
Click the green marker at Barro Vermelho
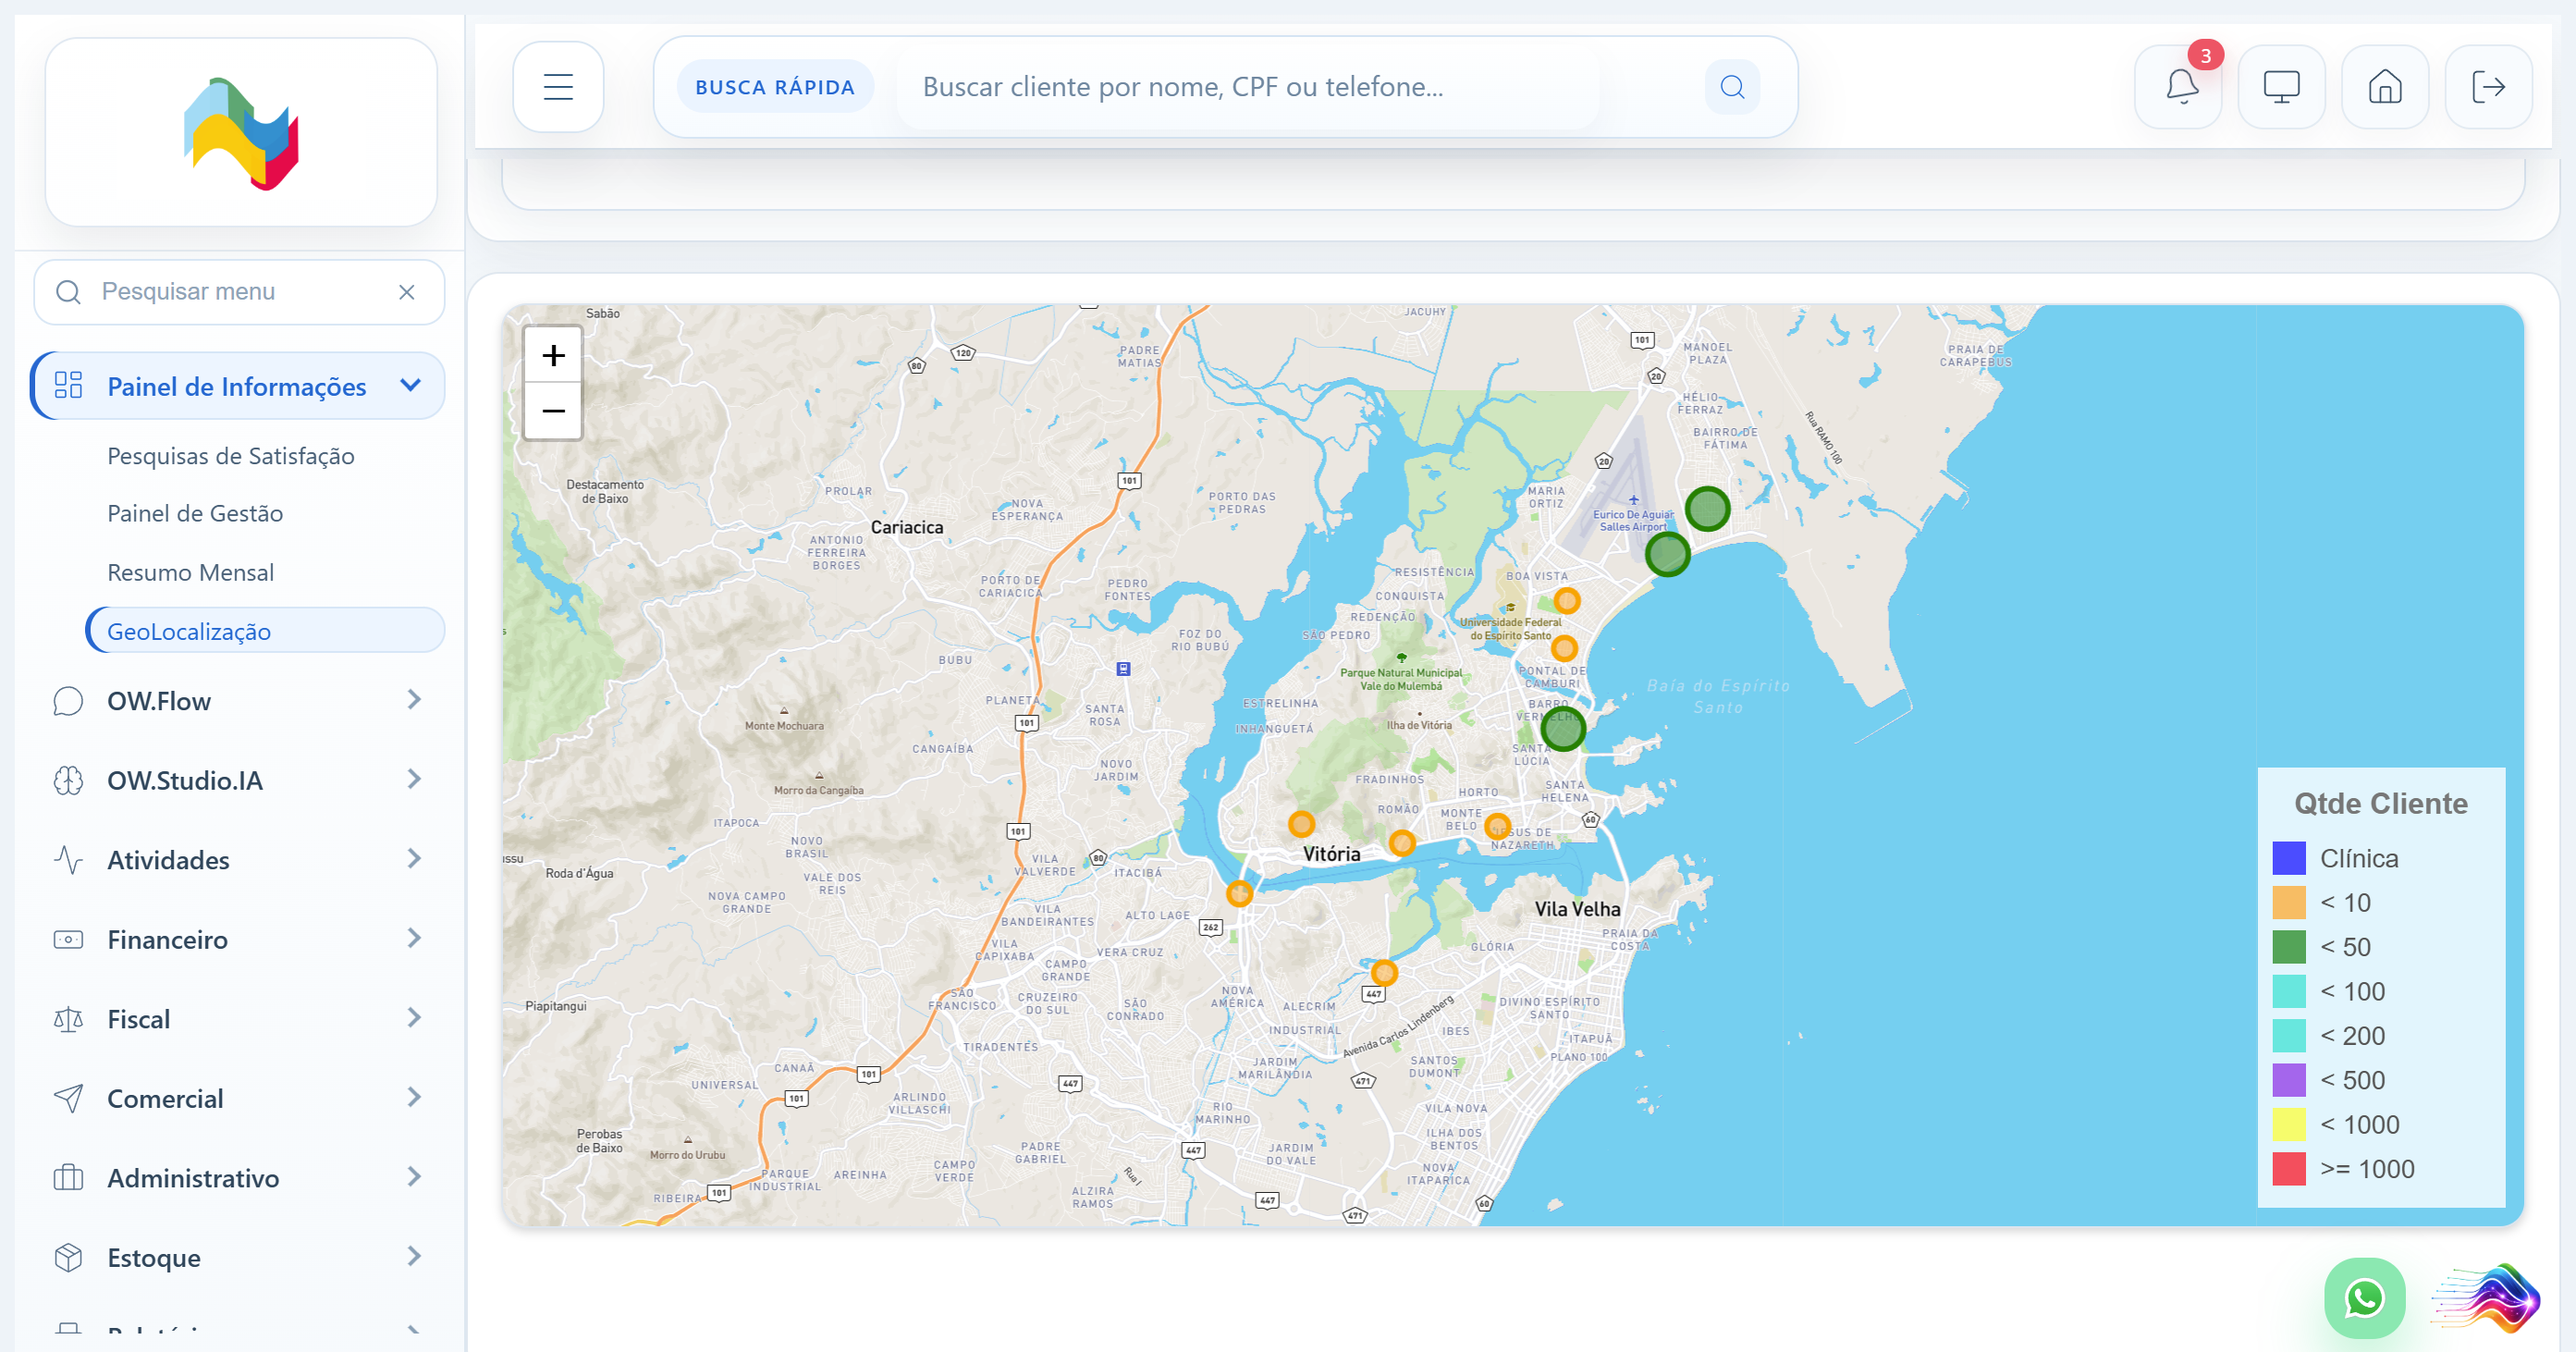tap(1562, 728)
